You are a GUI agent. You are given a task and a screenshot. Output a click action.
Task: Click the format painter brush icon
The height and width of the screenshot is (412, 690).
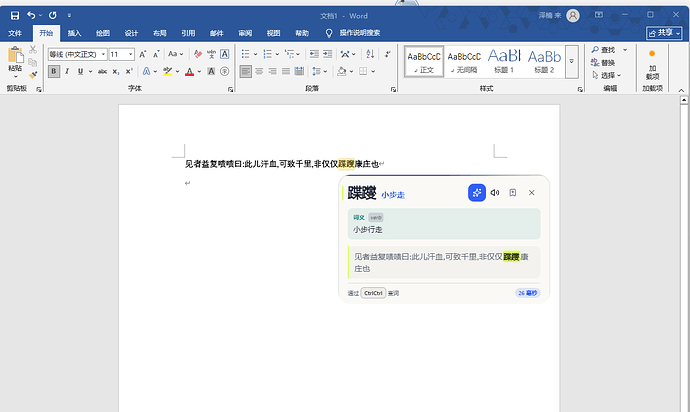pos(33,74)
